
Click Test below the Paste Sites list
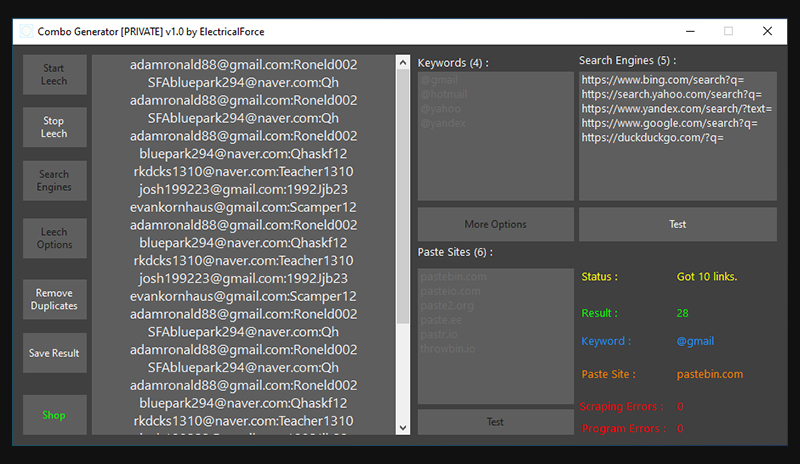495,422
